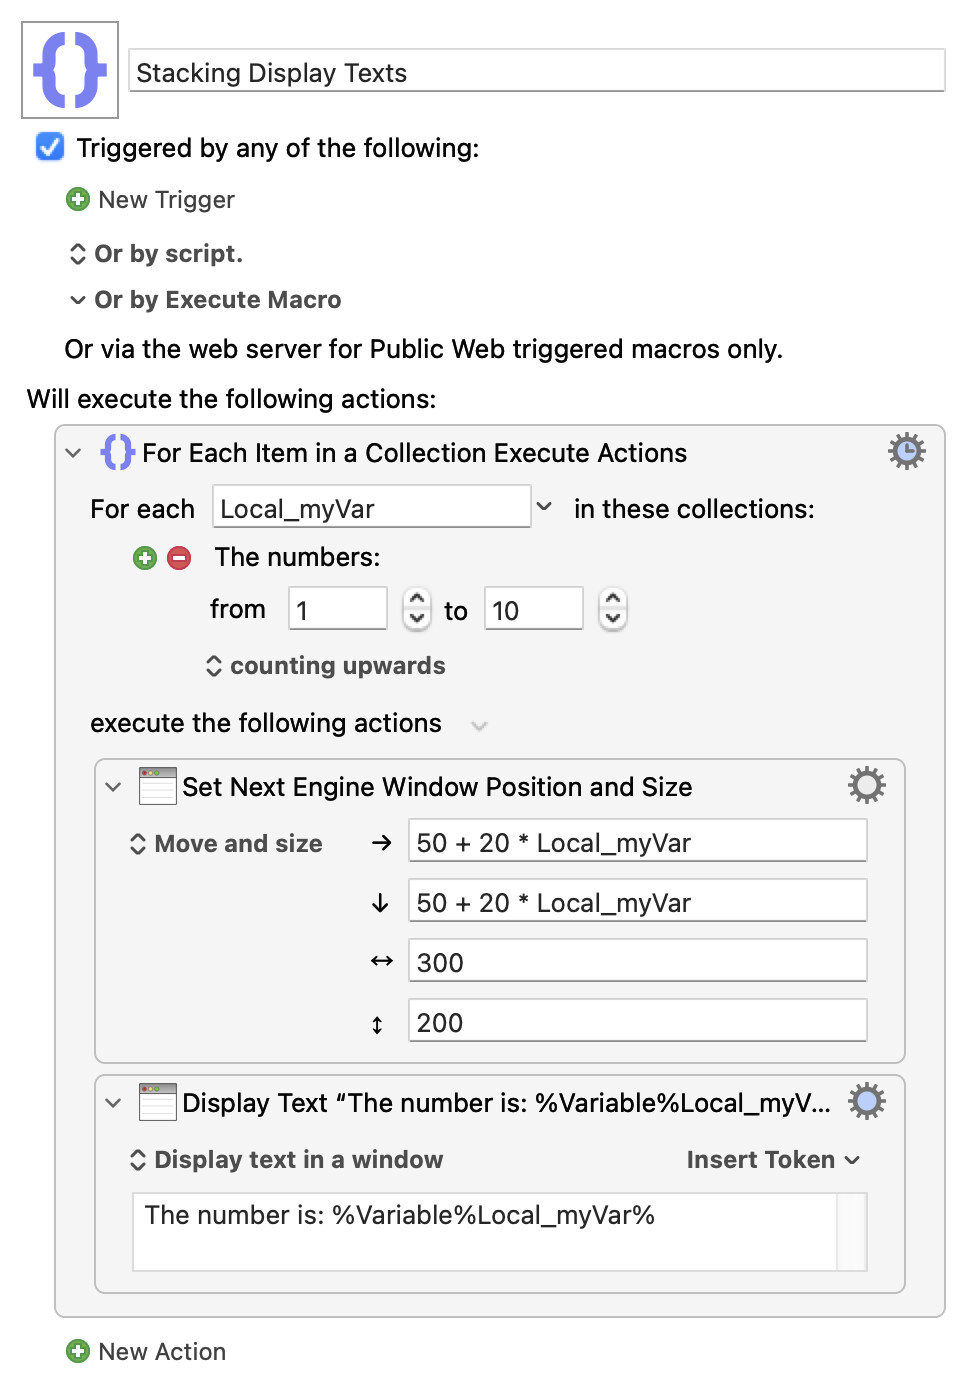Change the 'counting upwards' option
The height and width of the screenshot is (1384, 966).
point(326,666)
